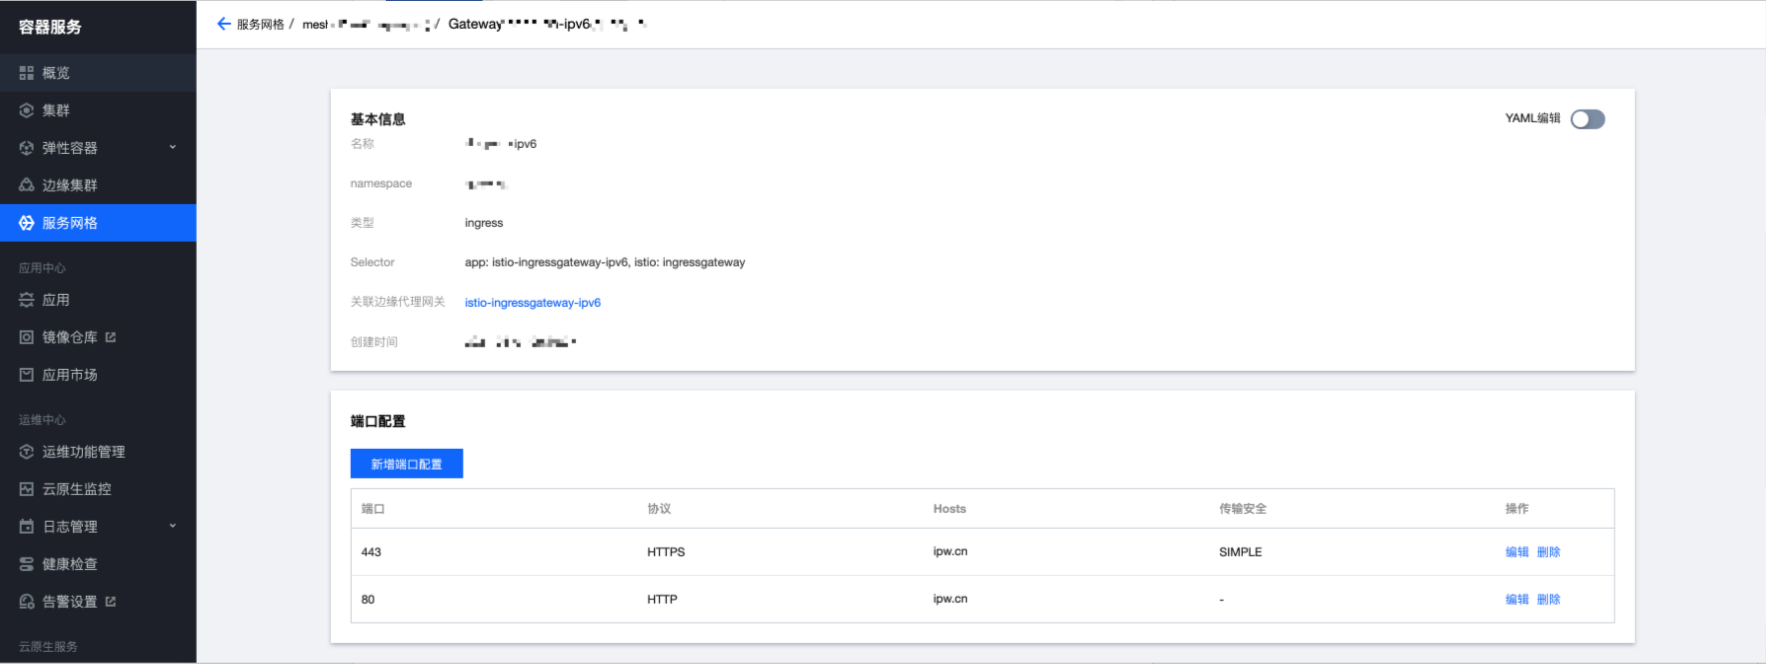1766x664 pixels.
Task: Select the 服务网格 menu item
Action: pos(98,223)
